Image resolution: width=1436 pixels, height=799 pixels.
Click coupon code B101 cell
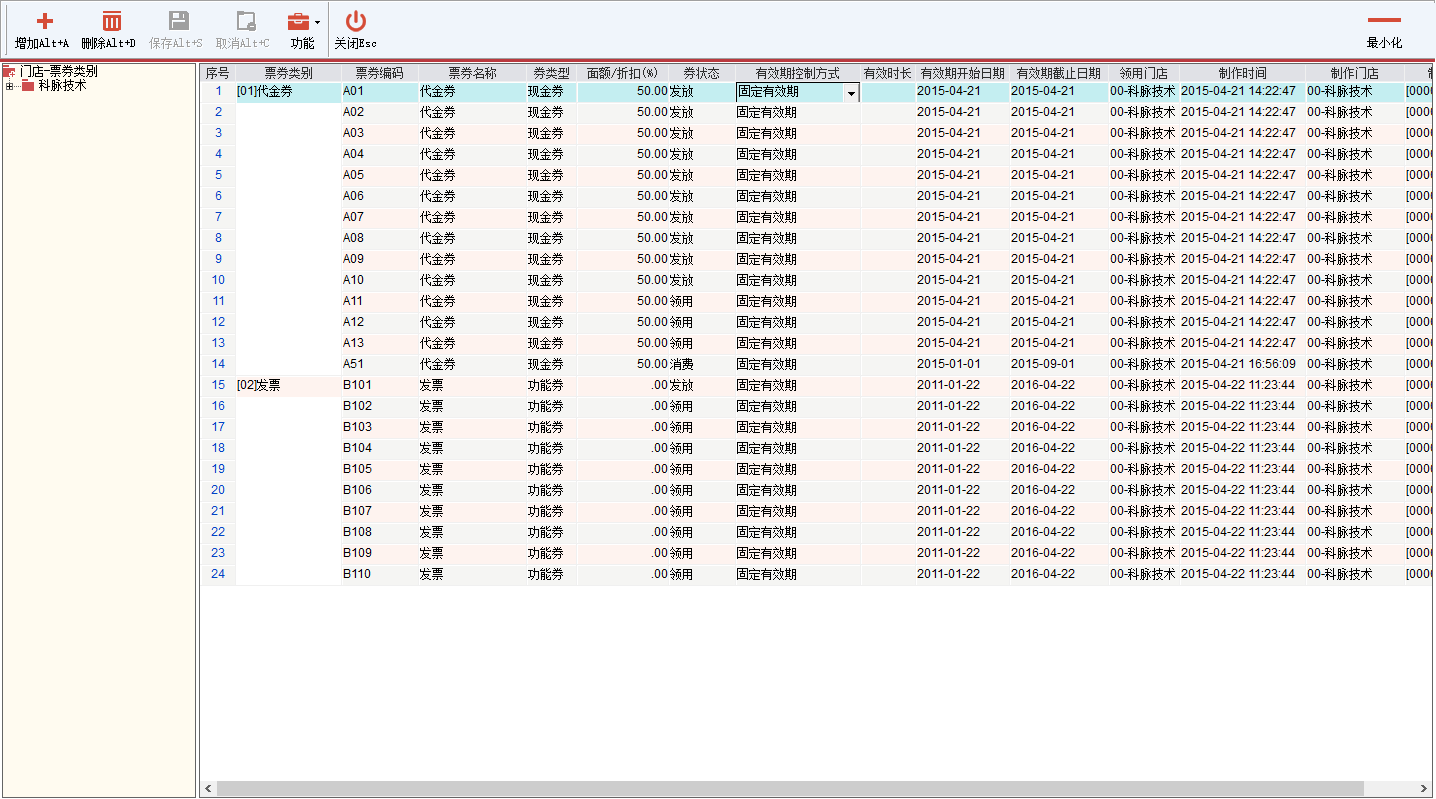[379, 385]
